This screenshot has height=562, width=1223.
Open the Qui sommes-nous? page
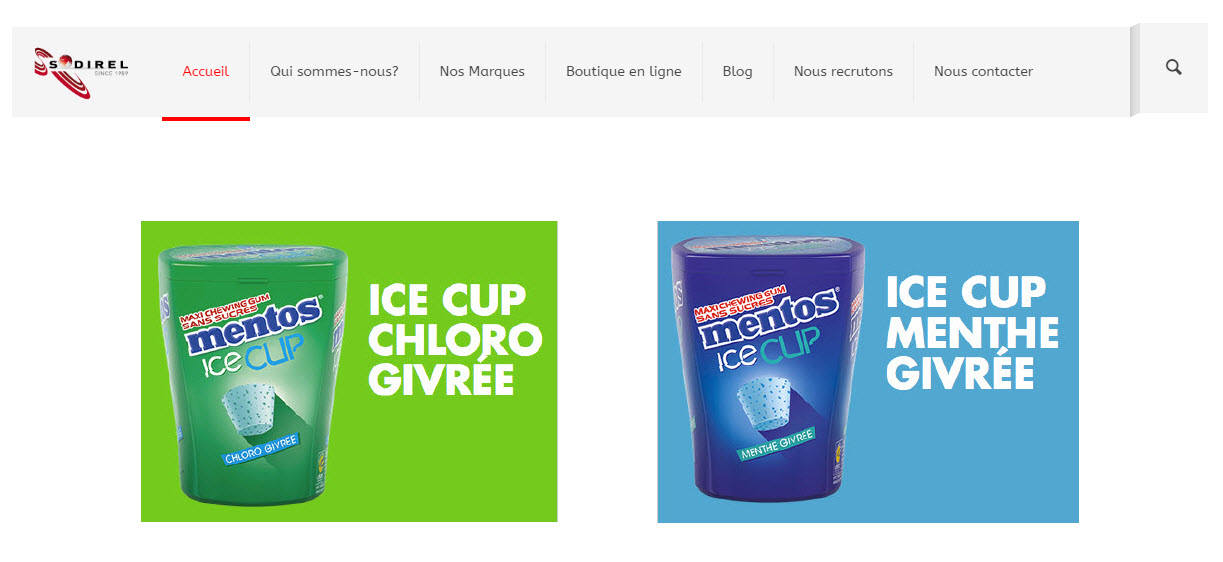click(x=334, y=71)
